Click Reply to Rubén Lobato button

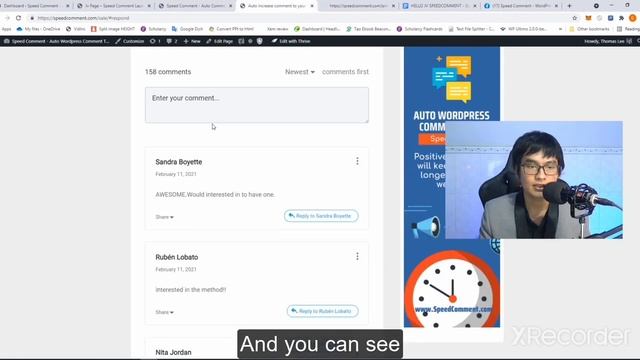pyautogui.click(x=322, y=311)
